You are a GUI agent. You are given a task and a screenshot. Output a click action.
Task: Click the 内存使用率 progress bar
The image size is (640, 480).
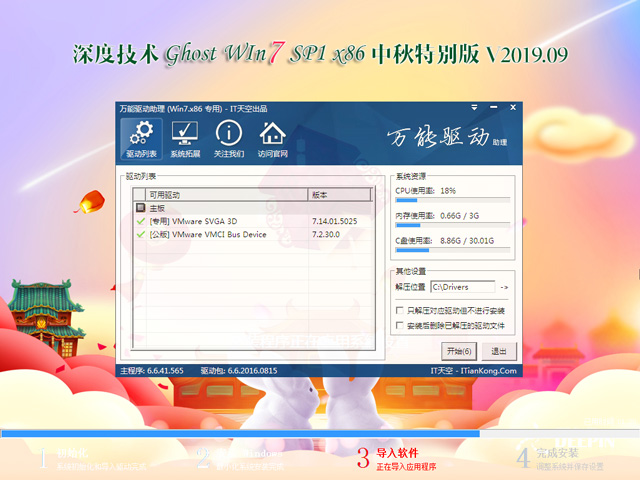pyautogui.click(x=453, y=225)
